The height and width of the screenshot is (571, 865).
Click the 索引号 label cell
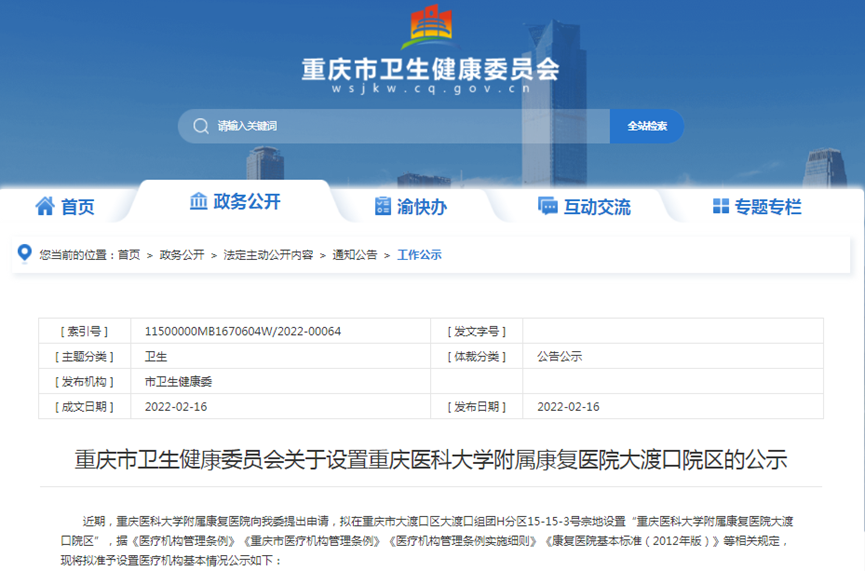84,331
